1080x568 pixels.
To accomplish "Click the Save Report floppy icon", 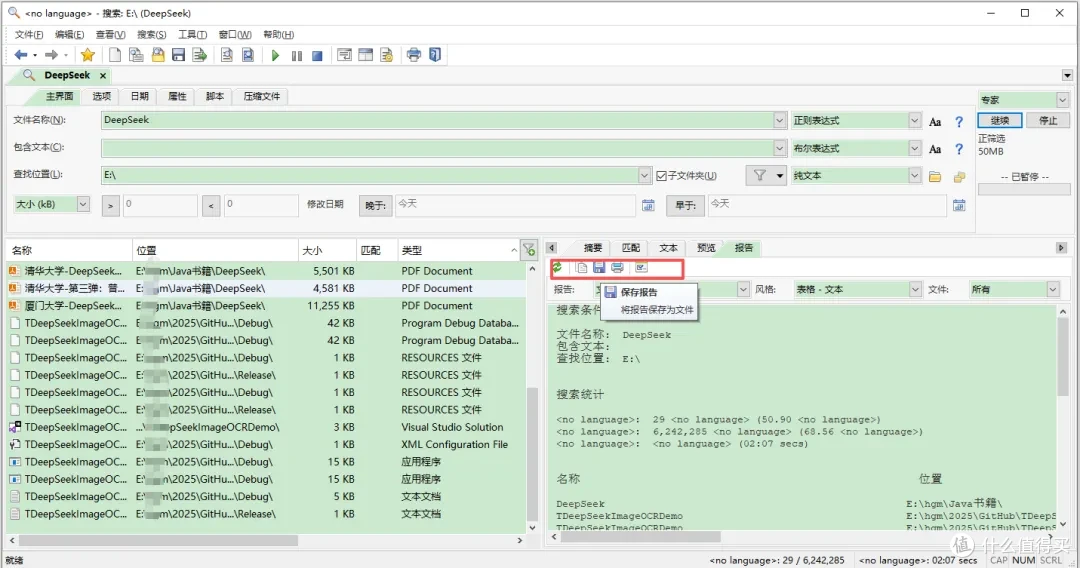I will click(x=599, y=268).
